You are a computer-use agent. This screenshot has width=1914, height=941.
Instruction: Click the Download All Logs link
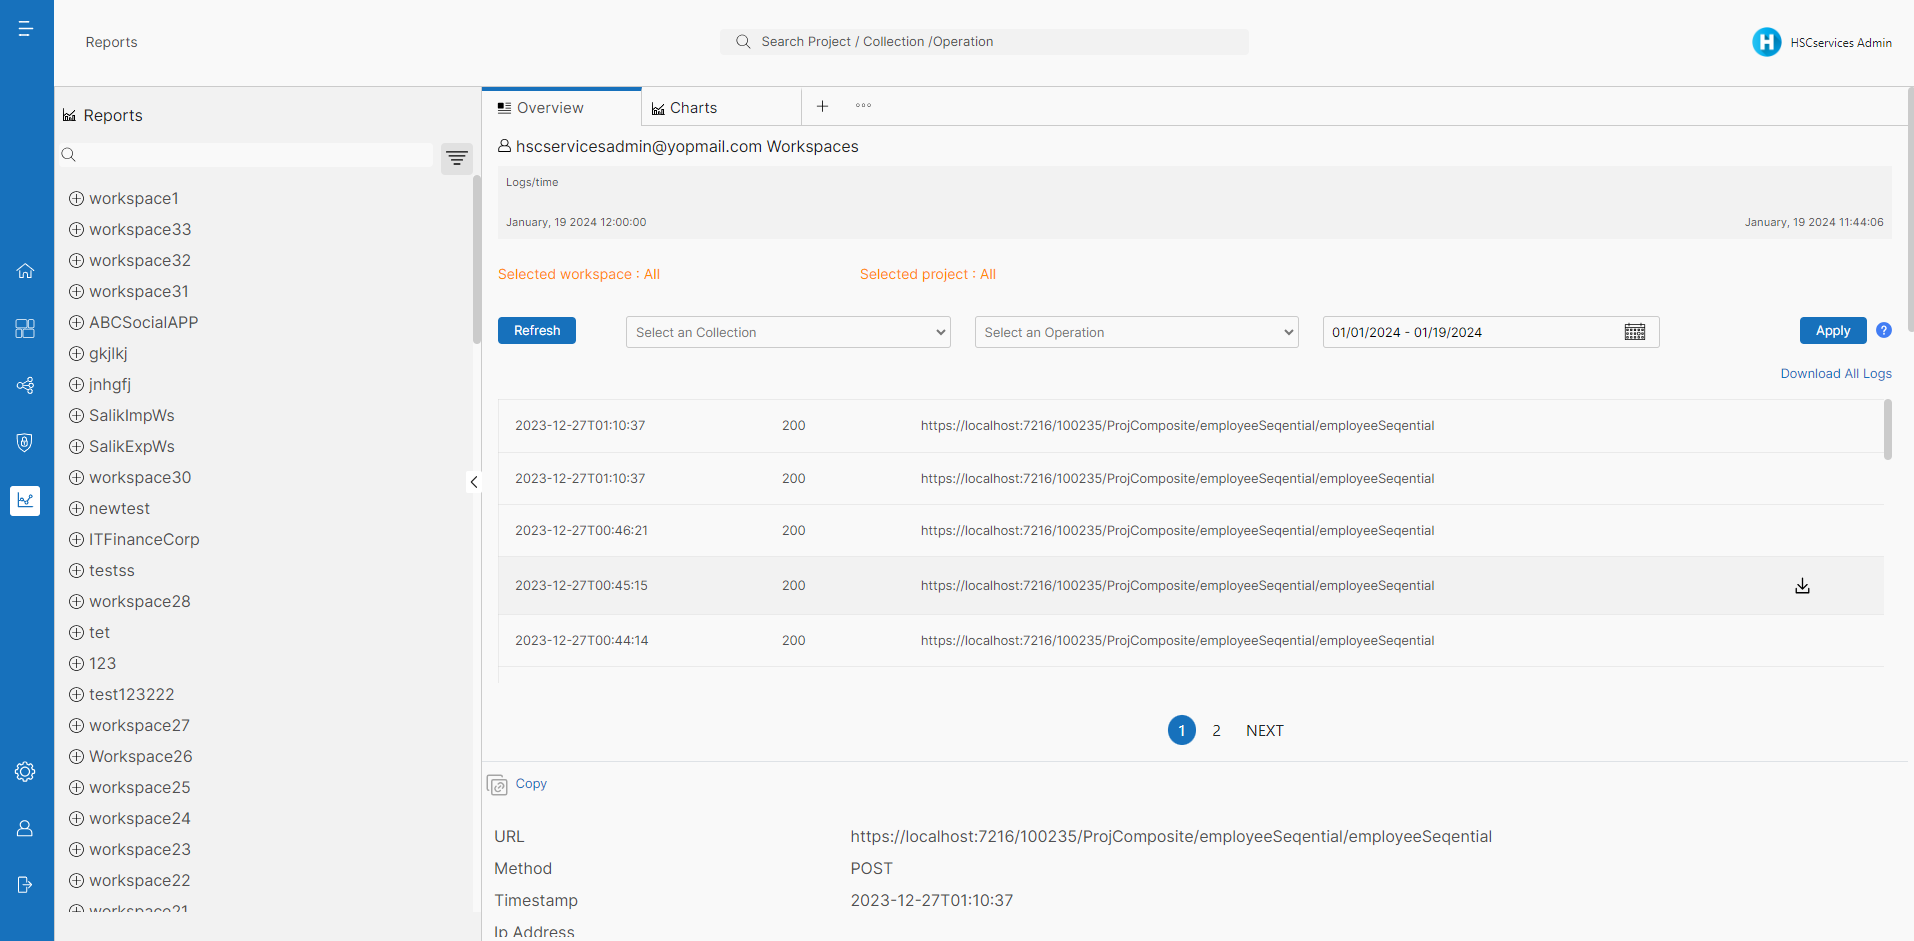pos(1835,374)
